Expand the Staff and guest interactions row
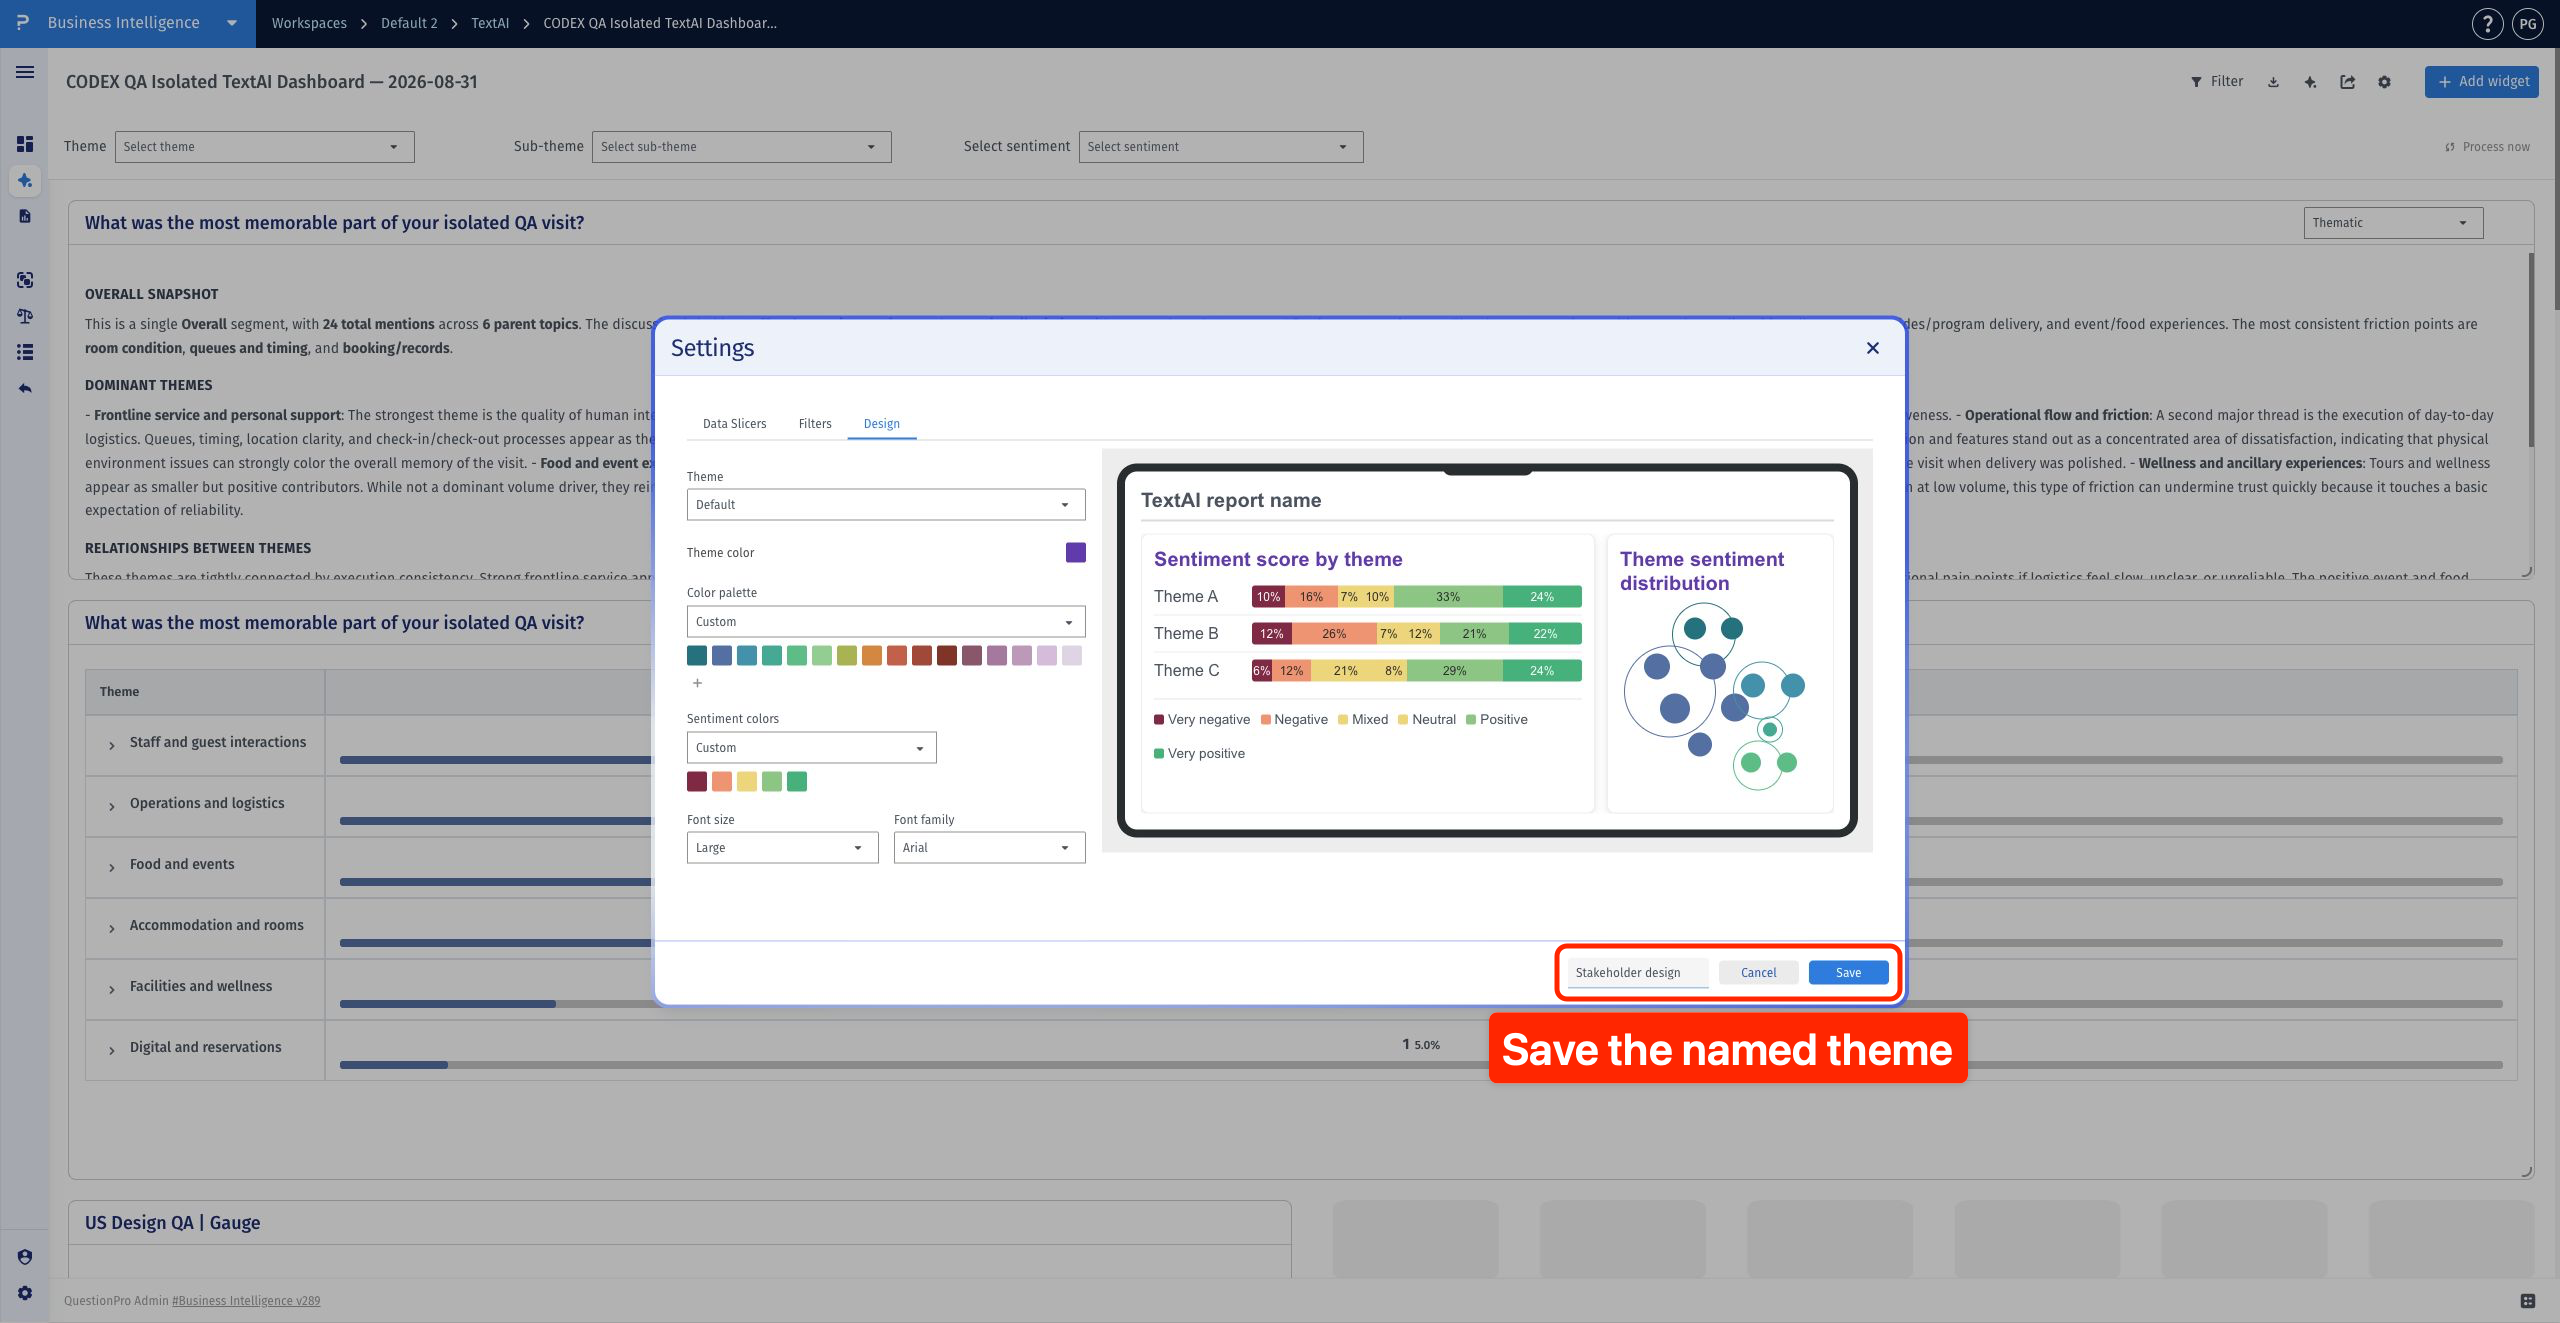The height and width of the screenshot is (1323, 2560). click(x=112, y=744)
